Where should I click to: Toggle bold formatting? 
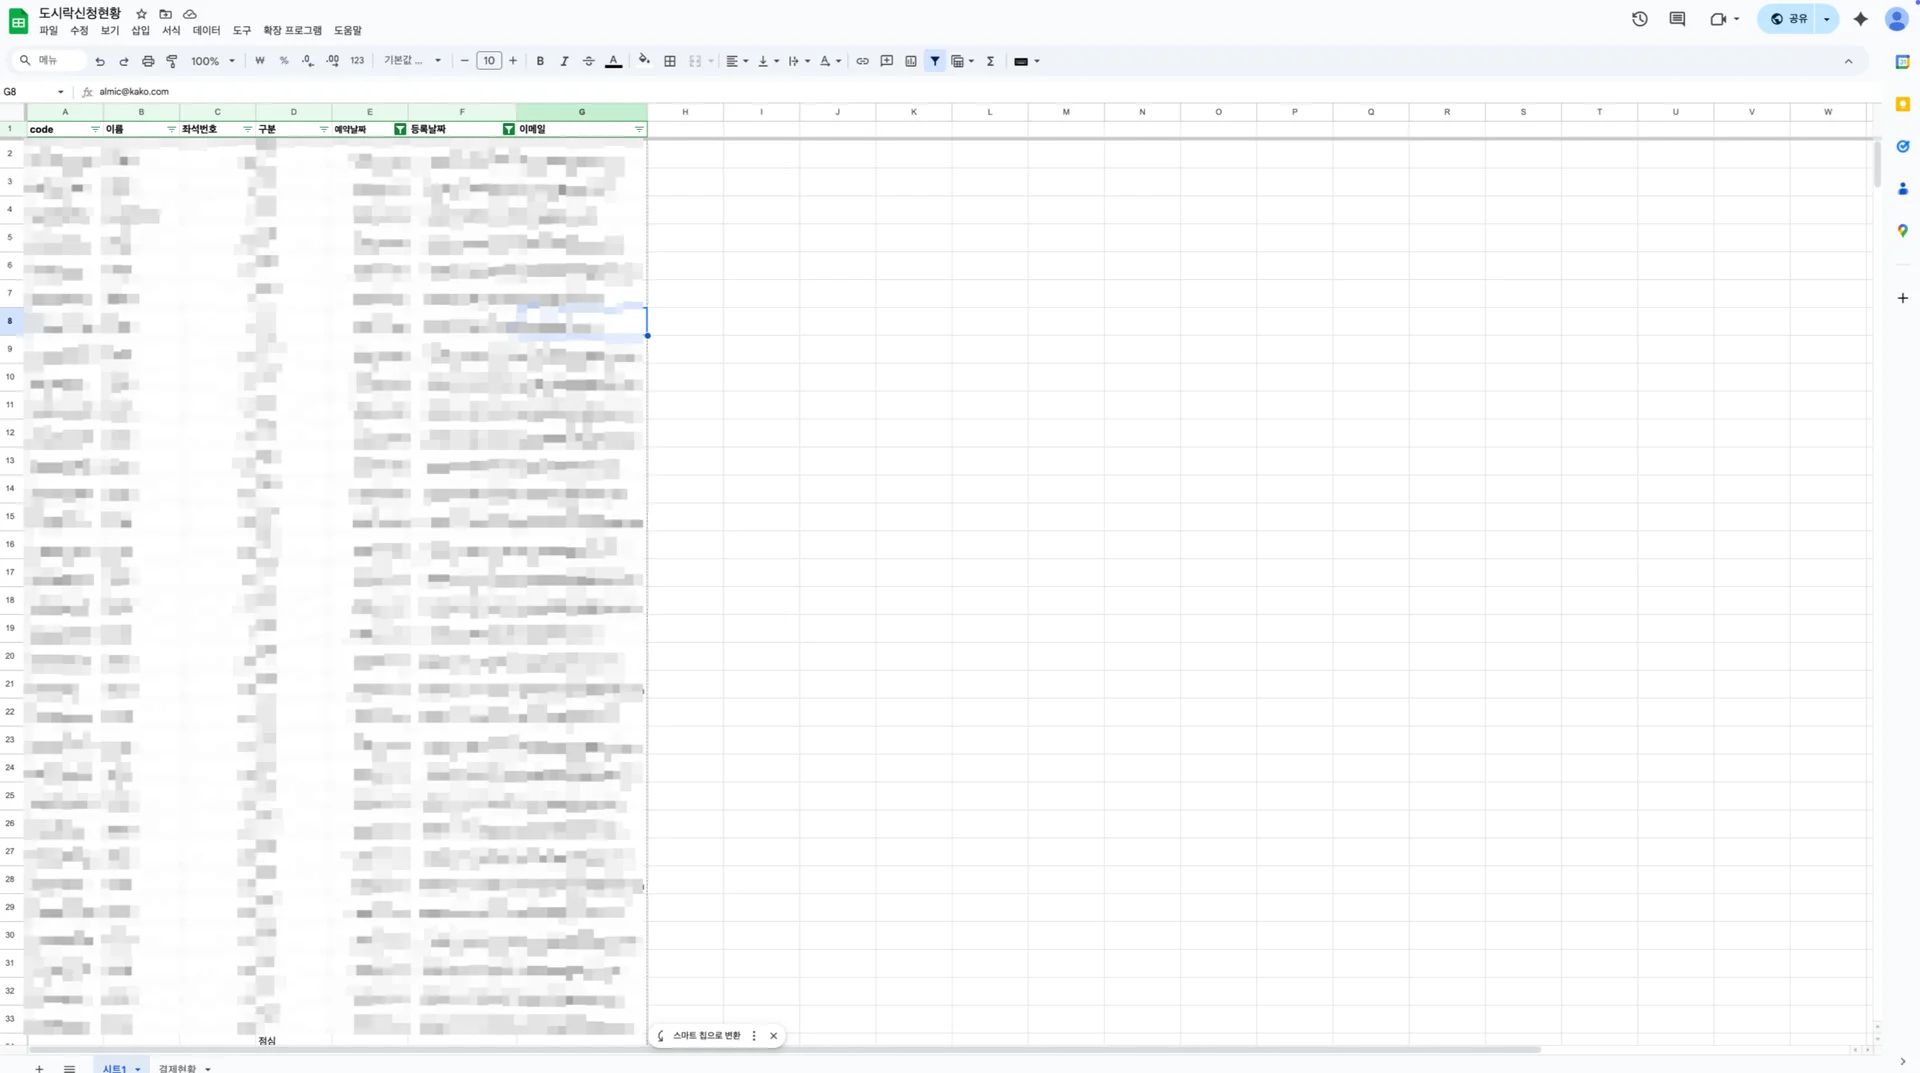[x=540, y=61]
